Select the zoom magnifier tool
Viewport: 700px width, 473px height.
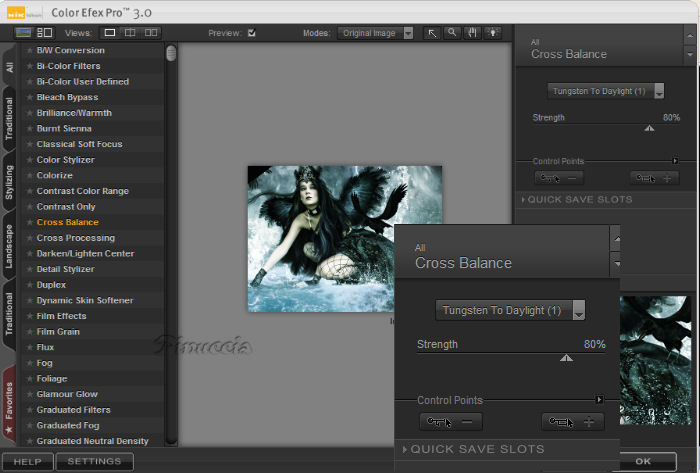(452, 33)
